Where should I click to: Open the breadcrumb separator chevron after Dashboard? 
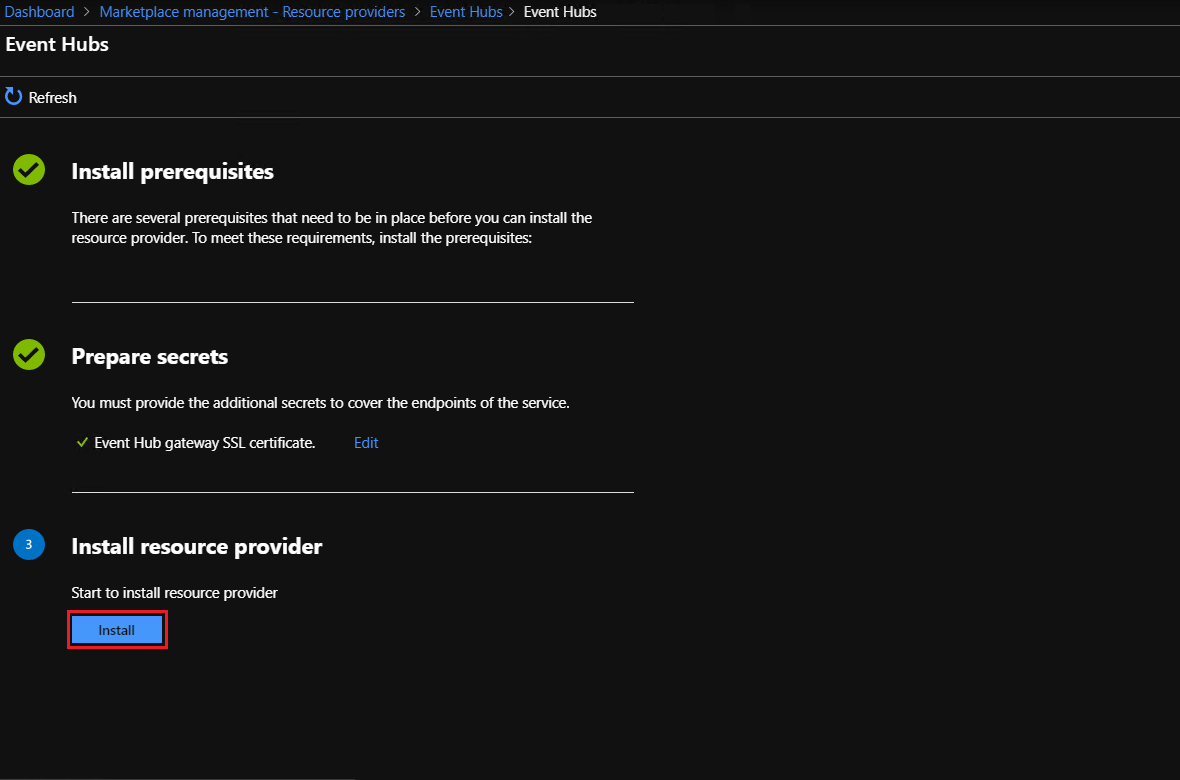coord(85,11)
